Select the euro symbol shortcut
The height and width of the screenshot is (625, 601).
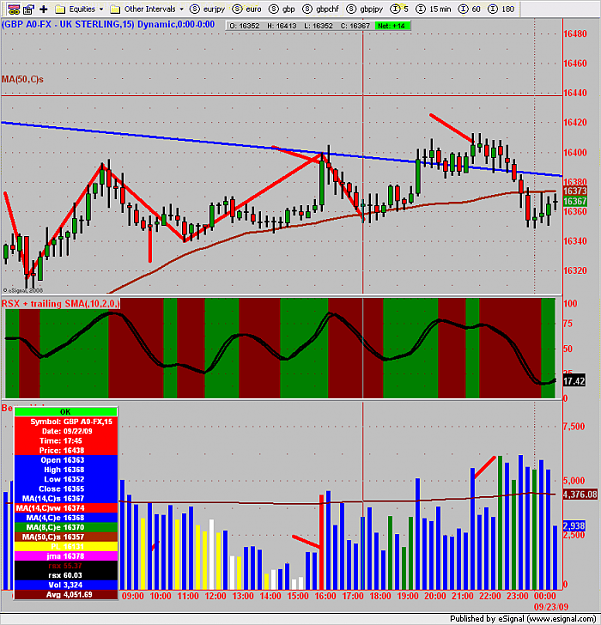point(247,9)
